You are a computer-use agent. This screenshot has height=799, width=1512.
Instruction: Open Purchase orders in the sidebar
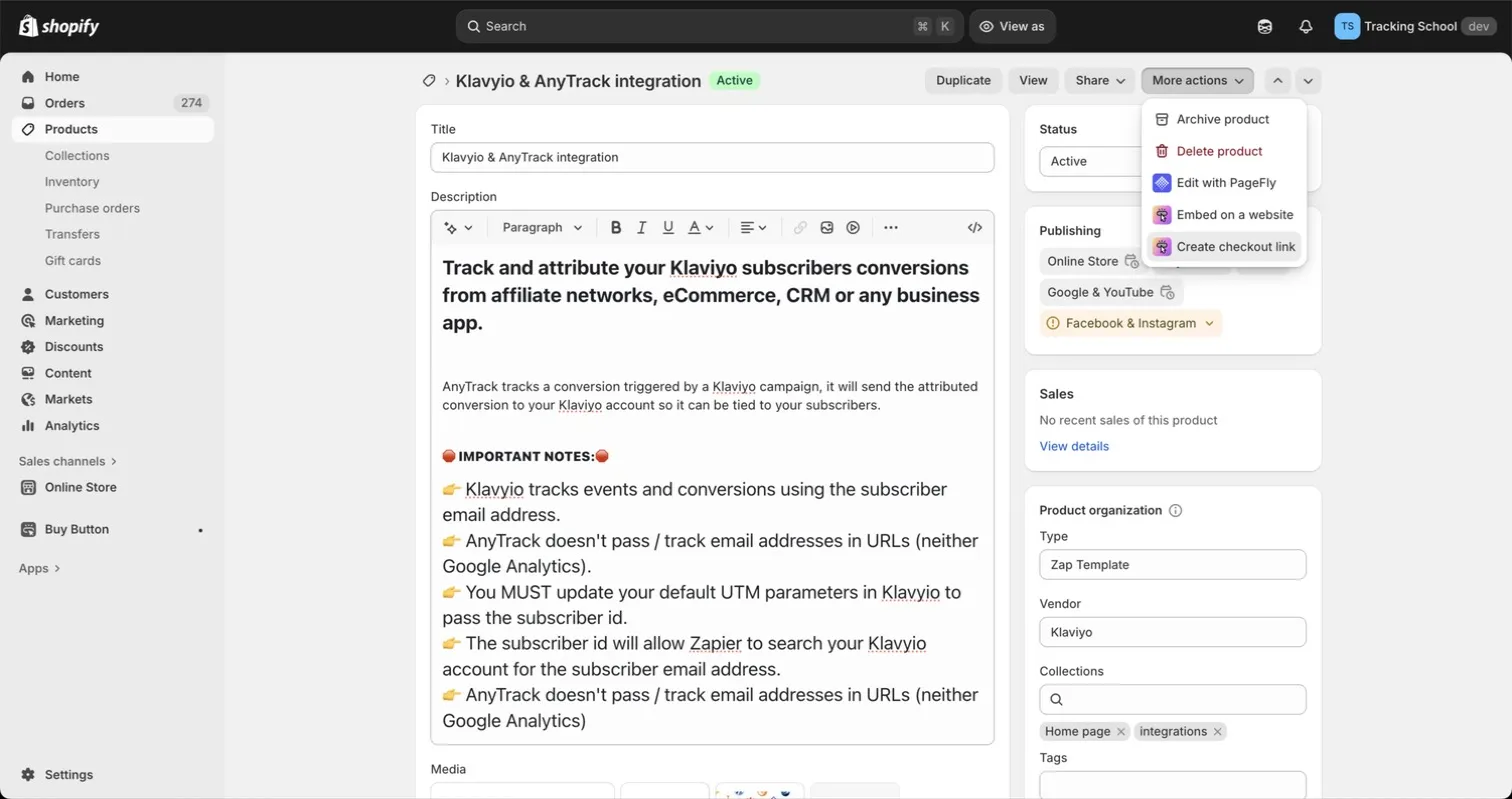(x=92, y=208)
